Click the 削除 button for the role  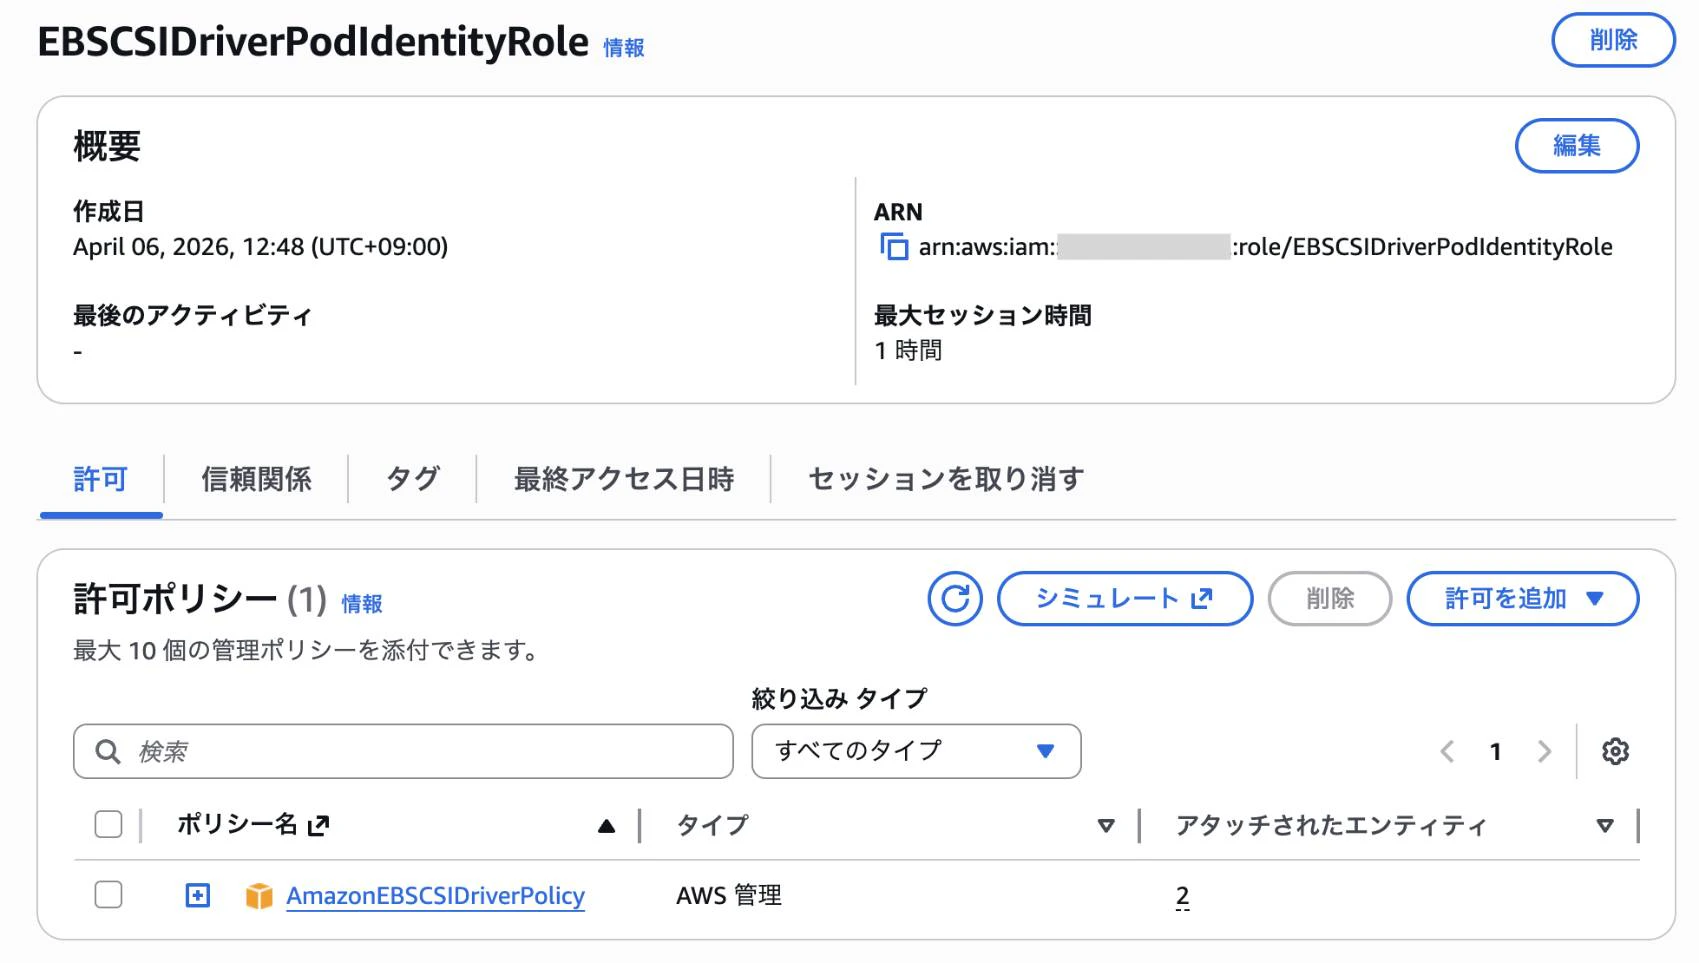coord(1613,40)
